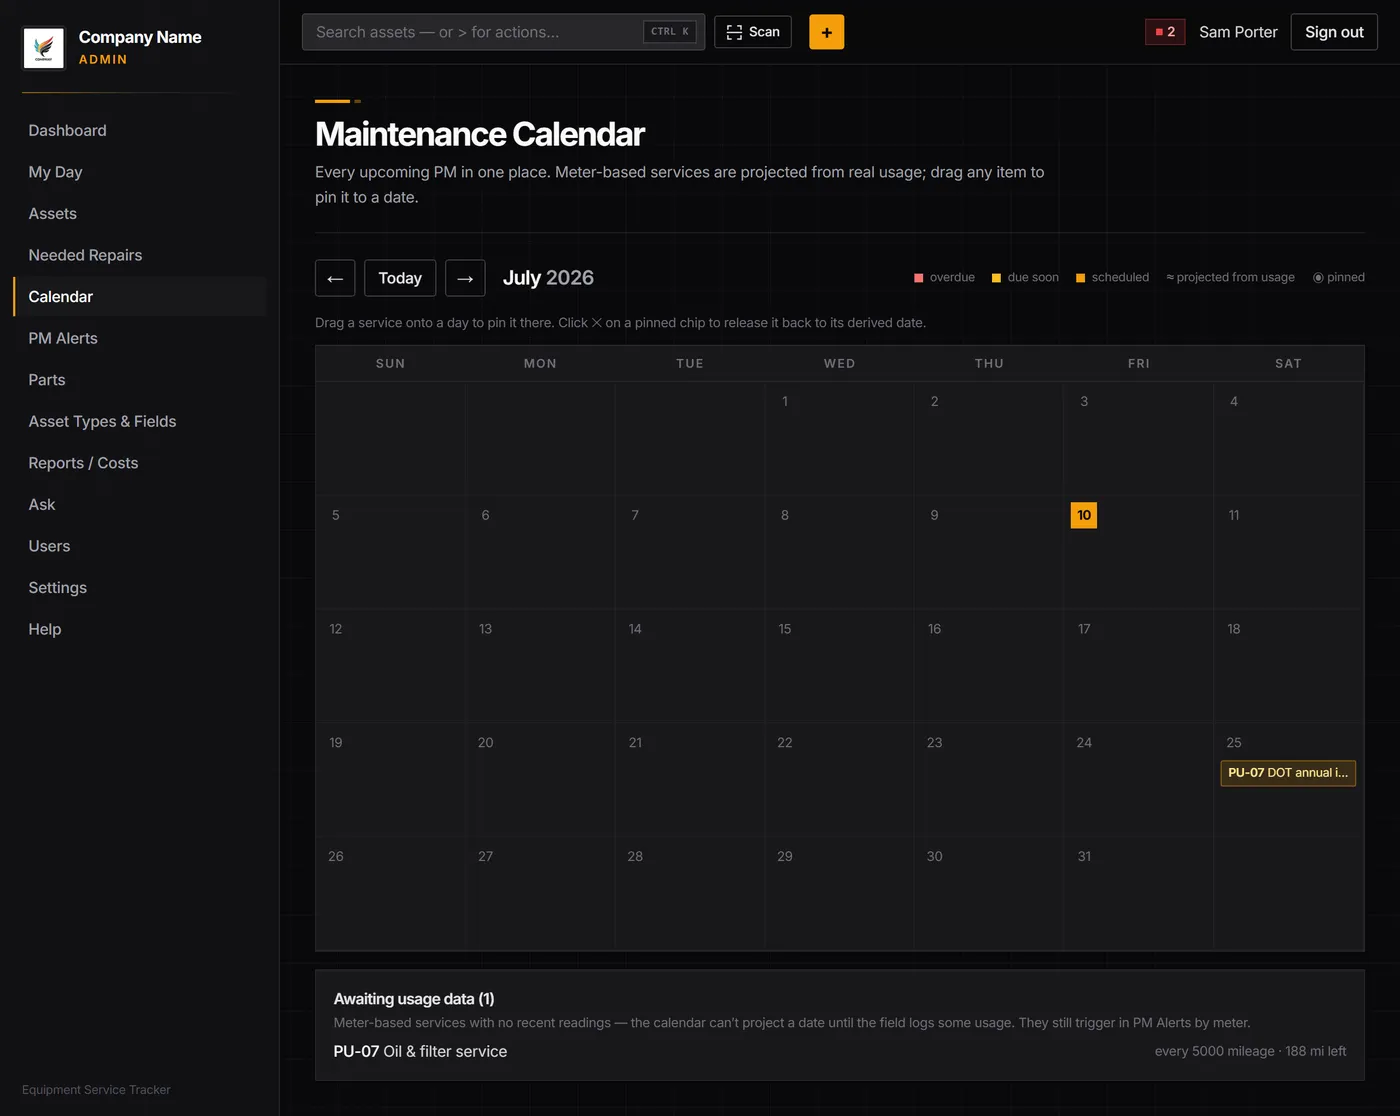Click the CTRL K shortcut hint
The image size is (1400, 1116).
pyautogui.click(x=669, y=32)
